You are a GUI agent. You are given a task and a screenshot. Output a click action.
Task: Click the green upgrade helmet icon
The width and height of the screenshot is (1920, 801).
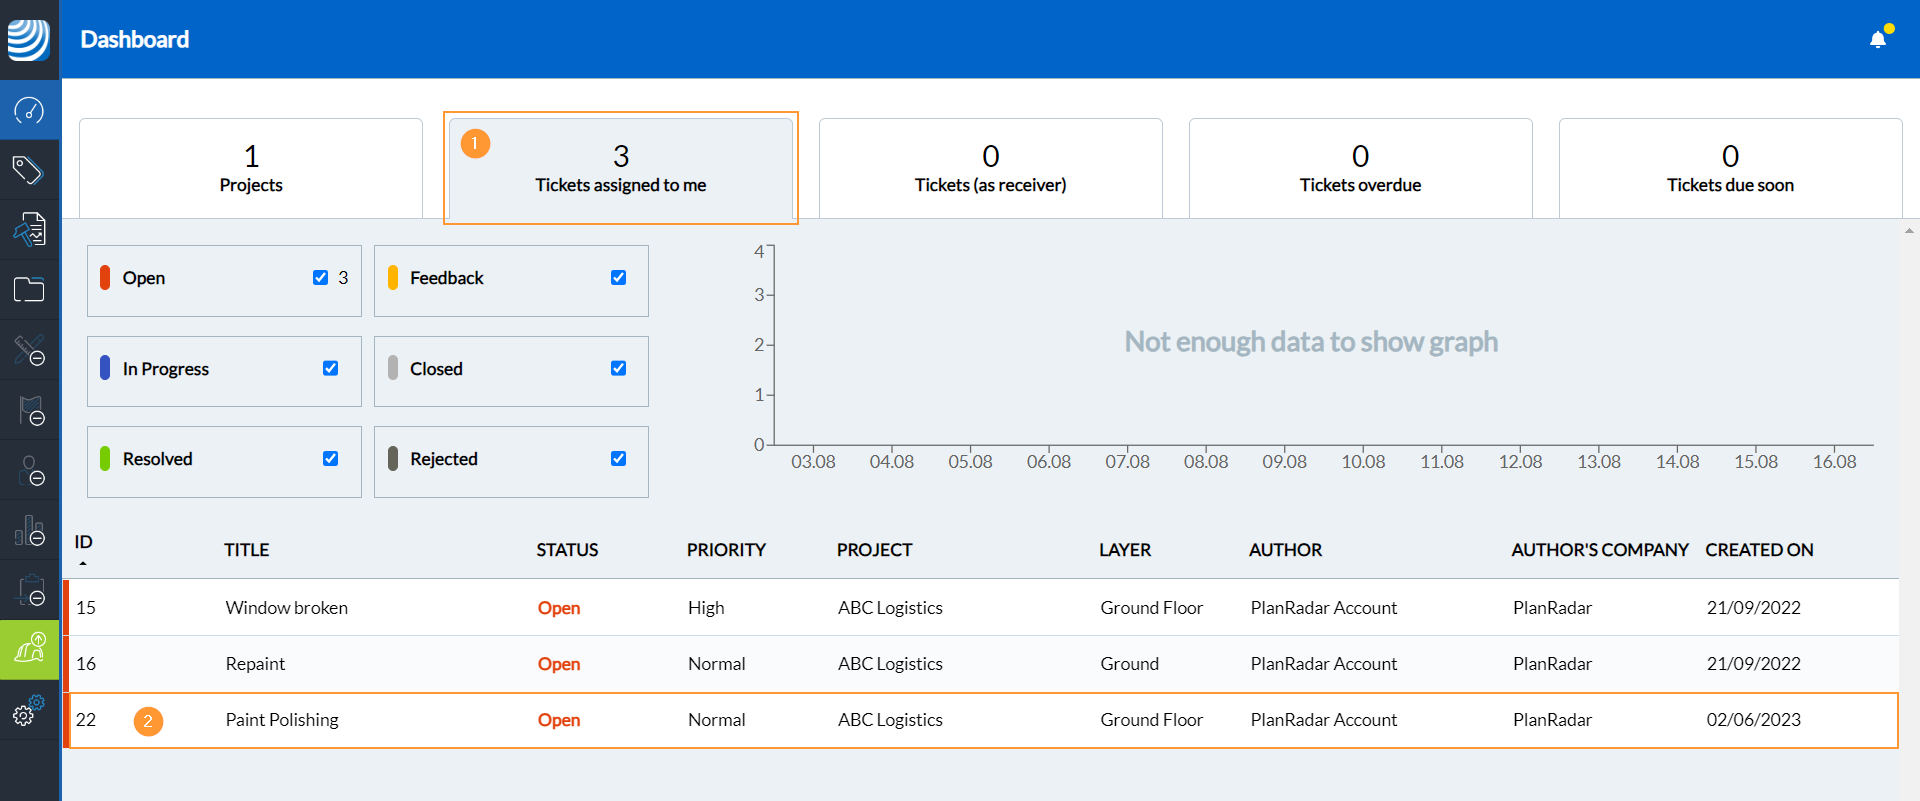coord(29,650)
